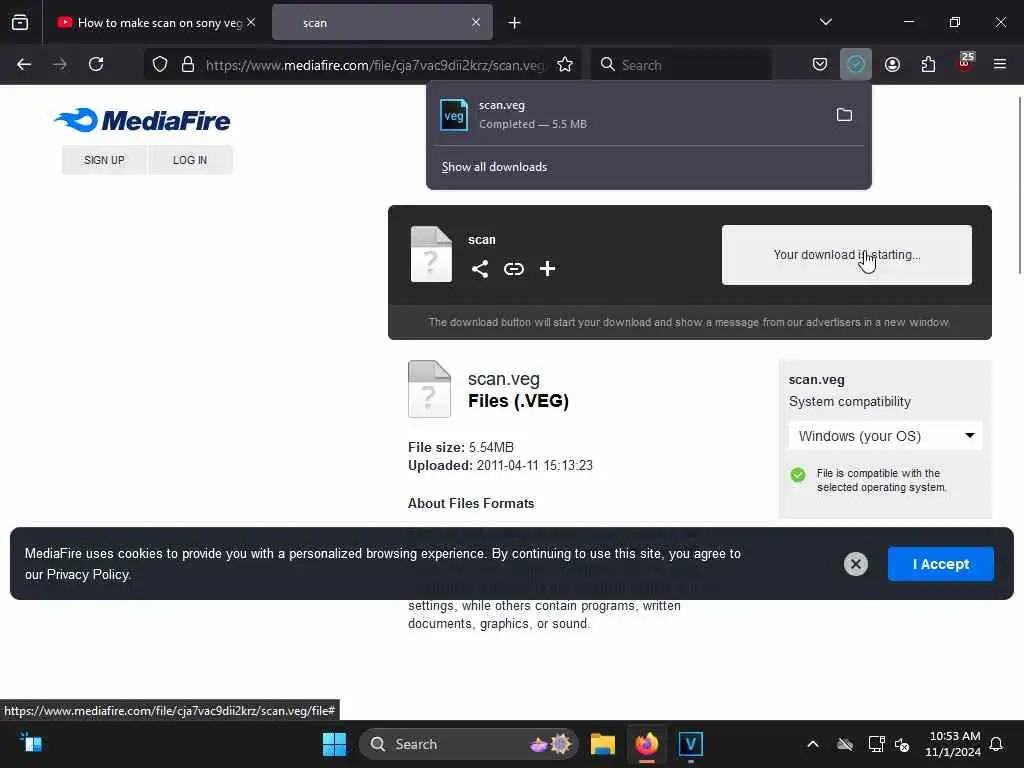Image resolution: width=1024 pixels, height=768 pixels.
Task: Click the Firefox View icon
Action: (20, 22)
